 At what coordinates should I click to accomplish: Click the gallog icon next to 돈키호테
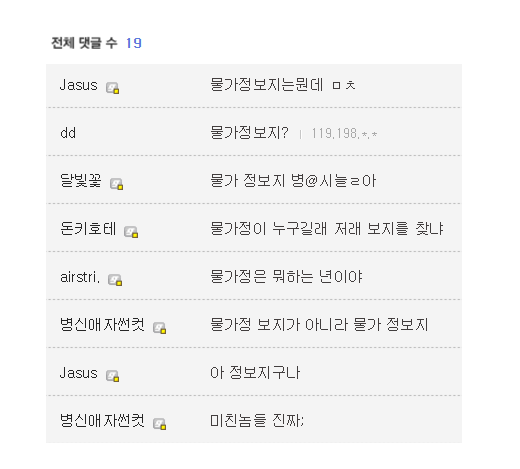tap(131, 232)
